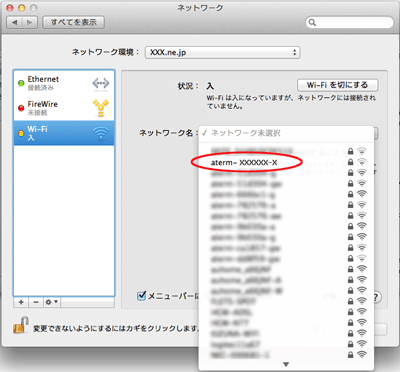Screen dimensions: 400x372
Task: Remove the service with the minus button
Action: click(x=36, y=302)
